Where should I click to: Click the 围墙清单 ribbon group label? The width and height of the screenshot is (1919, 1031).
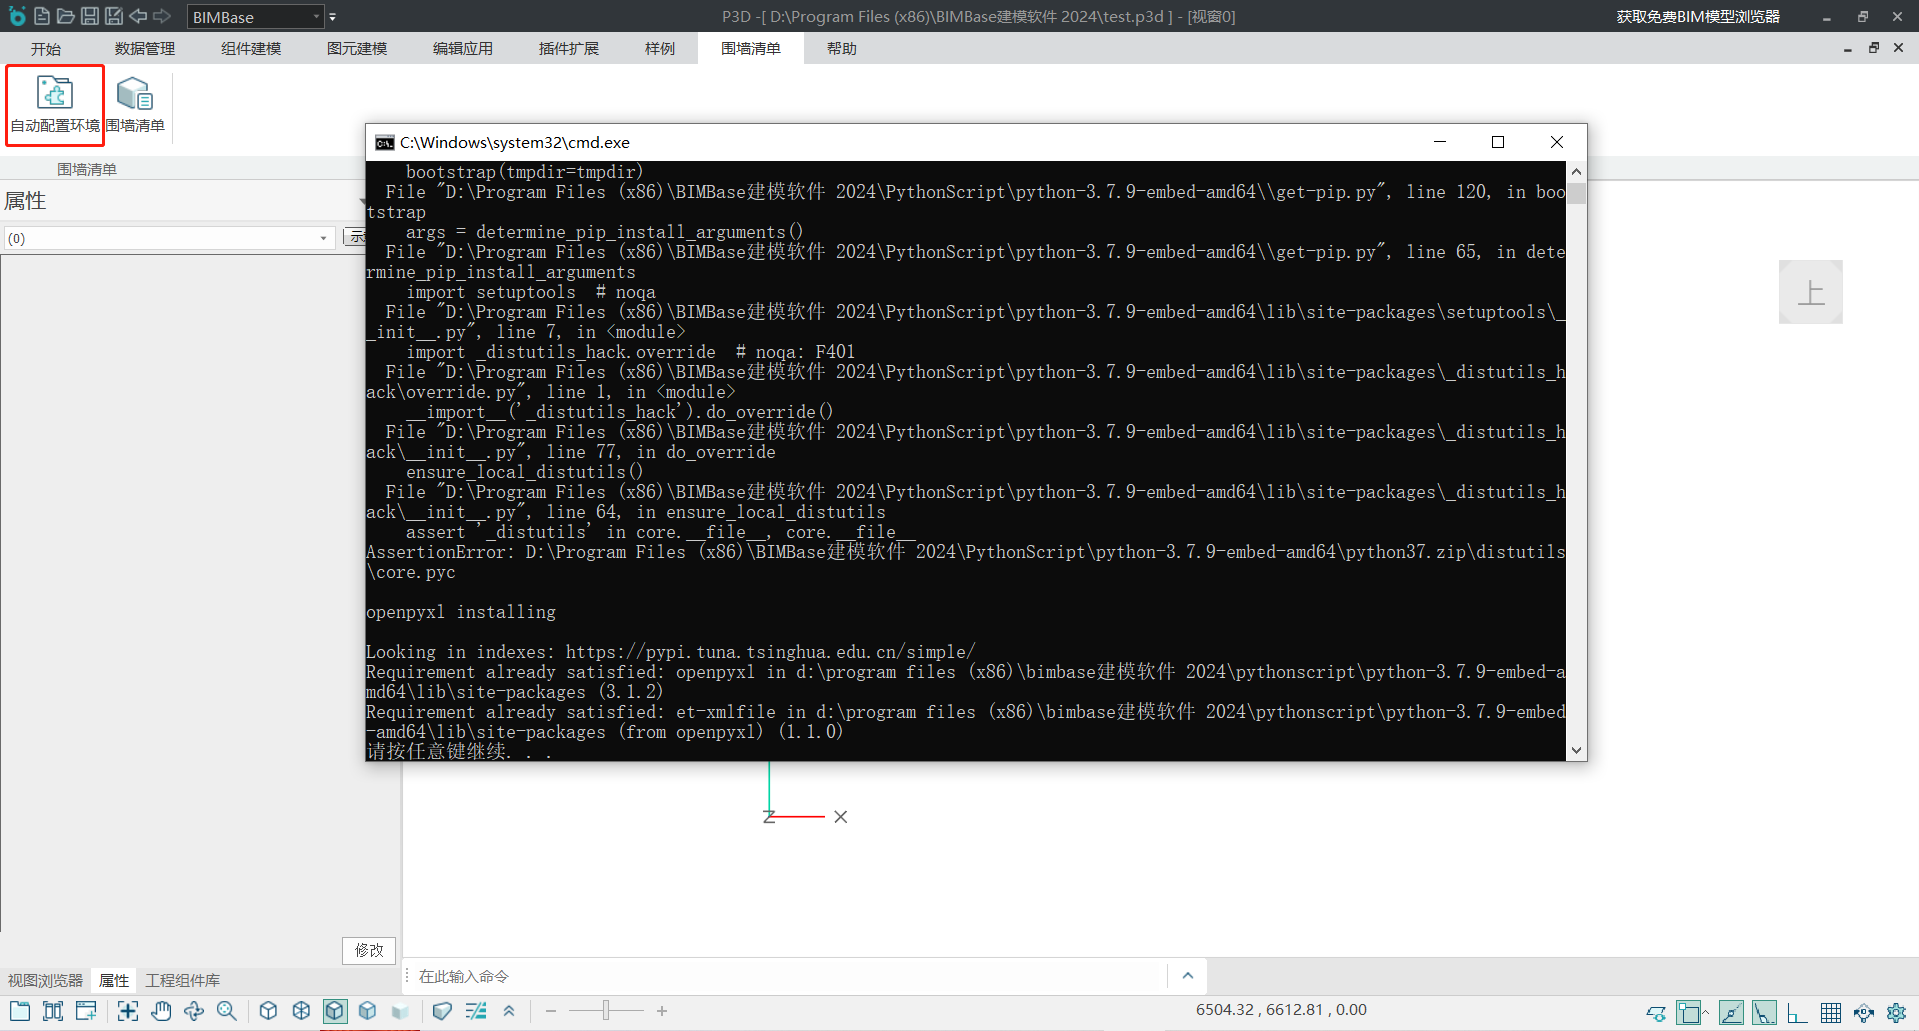click(x=87, y=169)
